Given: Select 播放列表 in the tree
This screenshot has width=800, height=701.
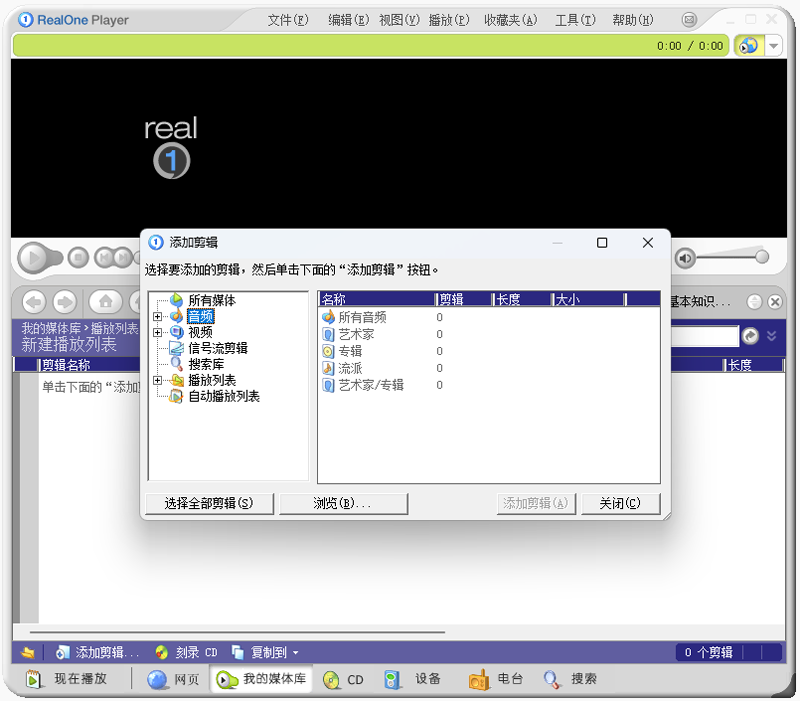Looking at the screenshot, I should [x=212, y=381].
